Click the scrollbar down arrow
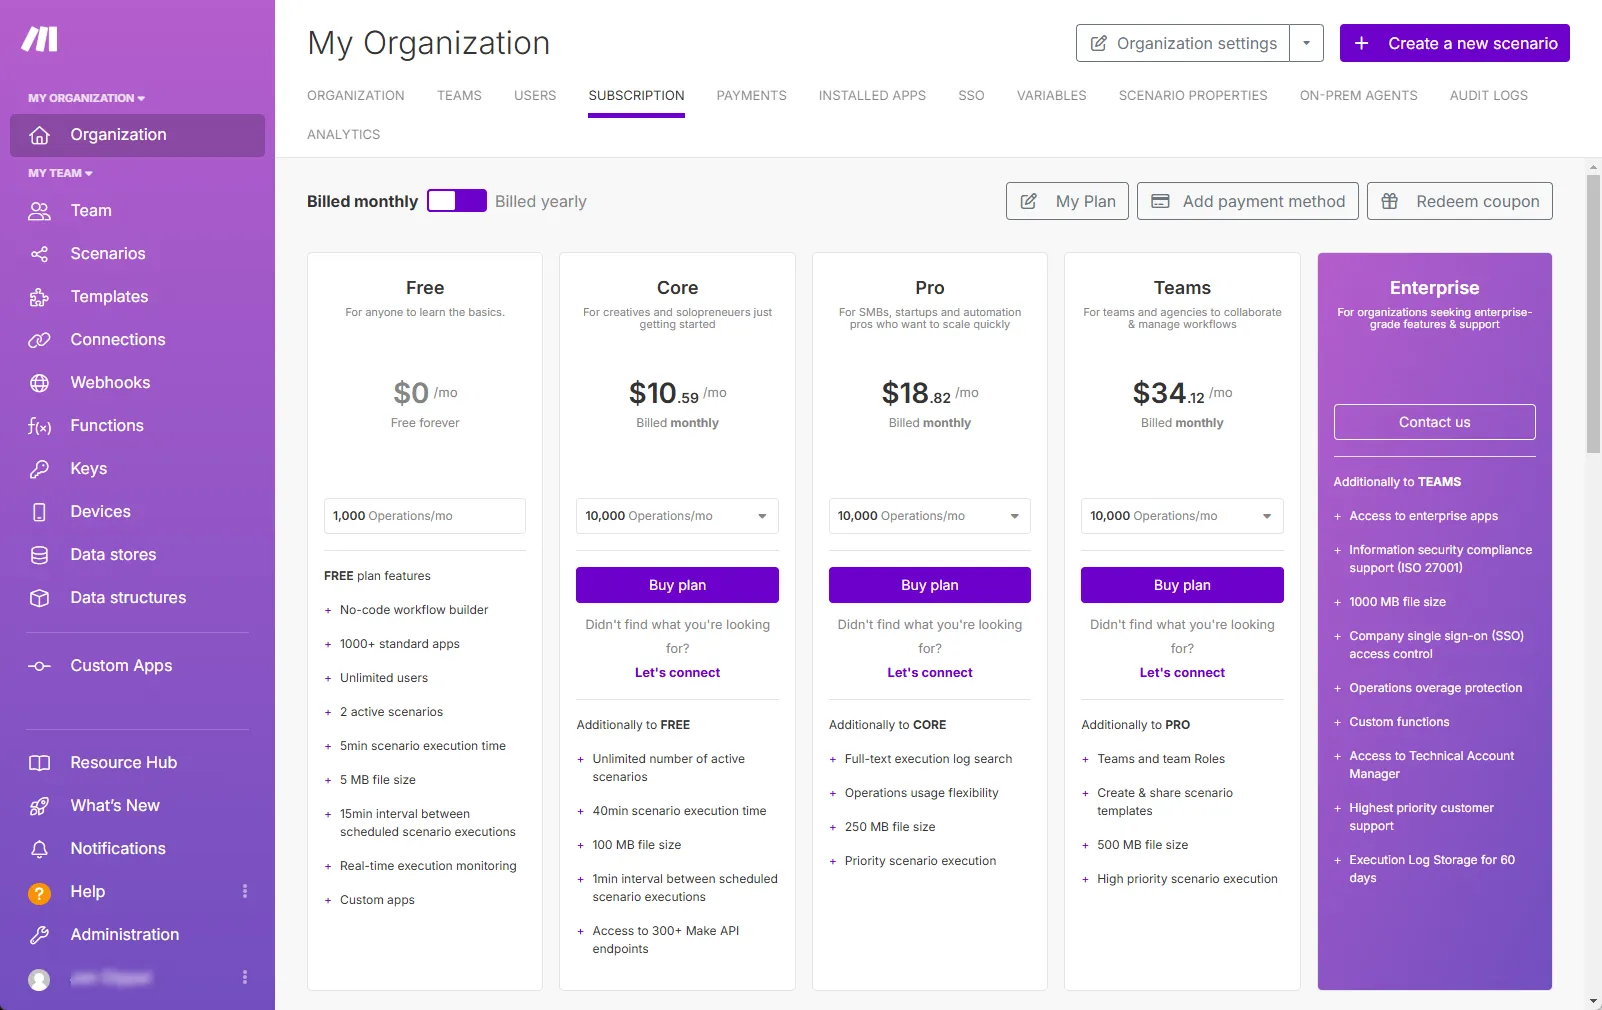1602x1010 pixels. coord(1593,1001)
